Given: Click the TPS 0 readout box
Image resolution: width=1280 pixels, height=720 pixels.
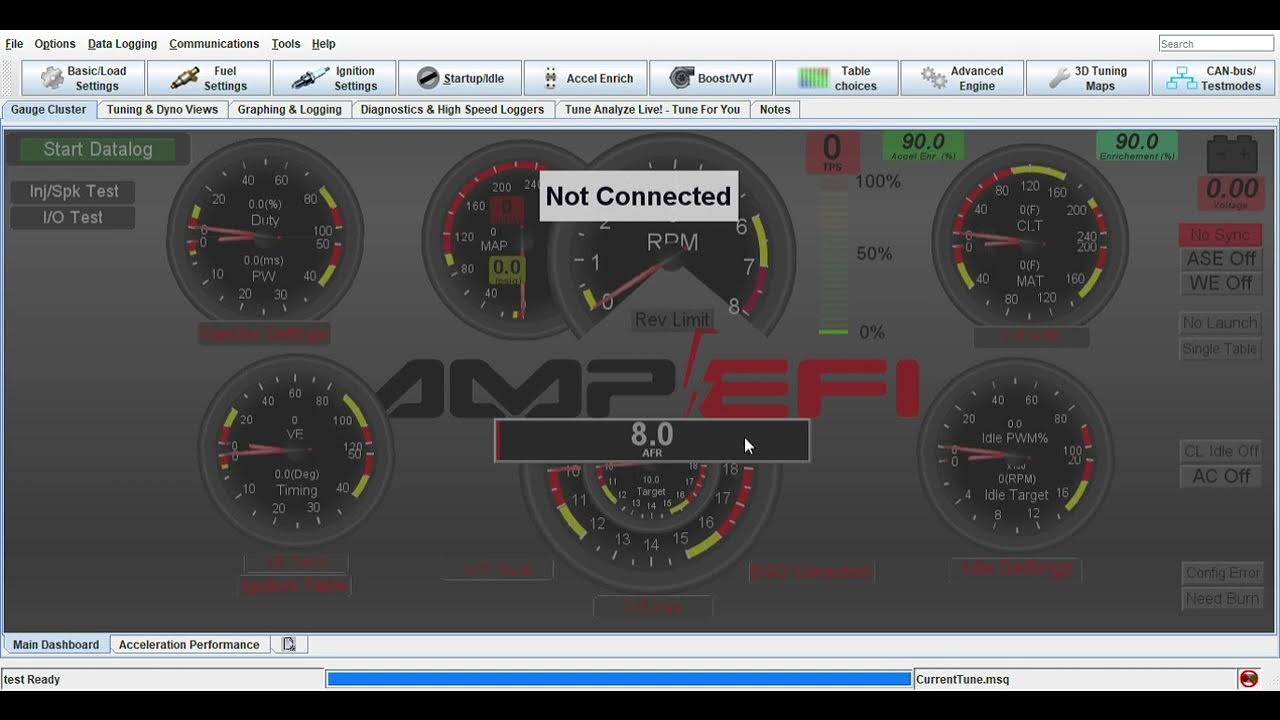Looking at the screenshot, I should point(832,153).
